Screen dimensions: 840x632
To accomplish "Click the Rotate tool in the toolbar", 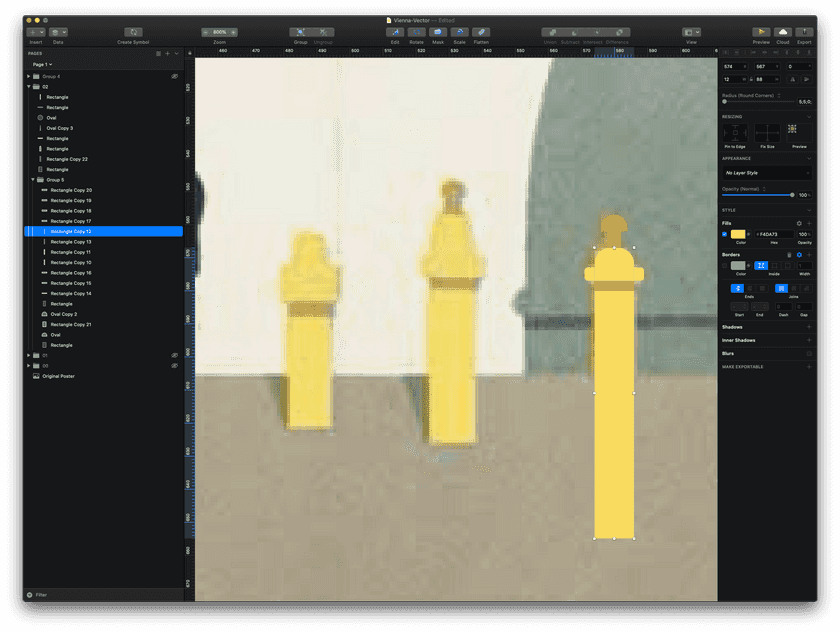I will click(417, 32).
